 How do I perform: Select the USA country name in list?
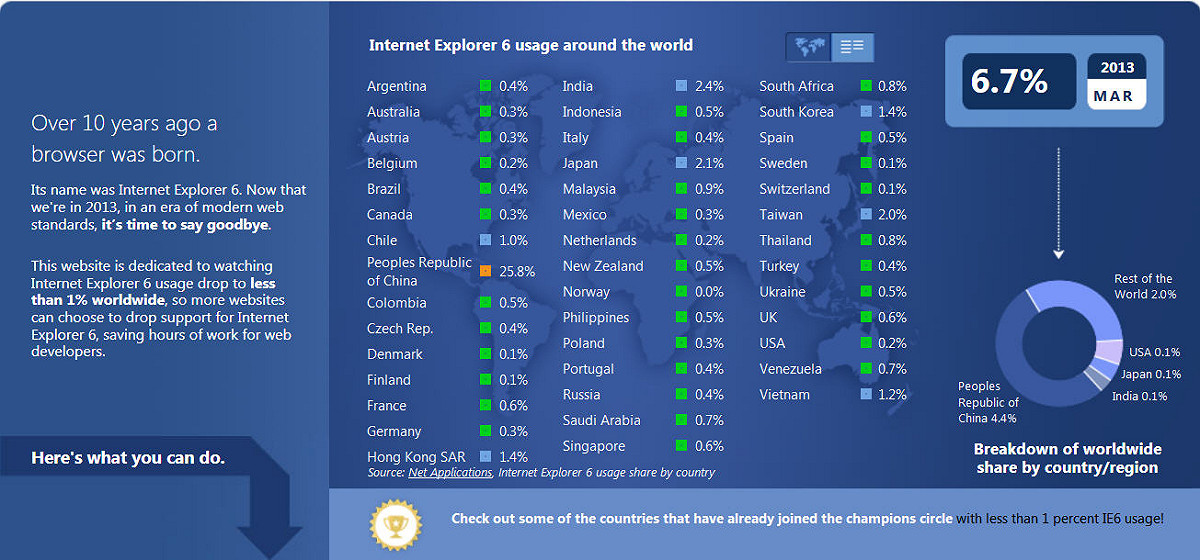pyautogui.click(x=773, y=343)
